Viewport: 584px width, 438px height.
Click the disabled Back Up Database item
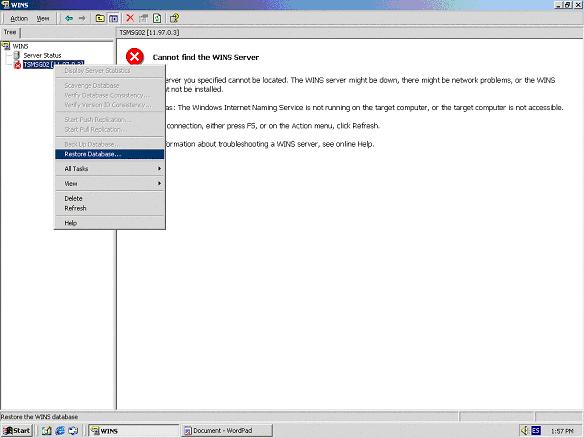click(x=110, y=144)
